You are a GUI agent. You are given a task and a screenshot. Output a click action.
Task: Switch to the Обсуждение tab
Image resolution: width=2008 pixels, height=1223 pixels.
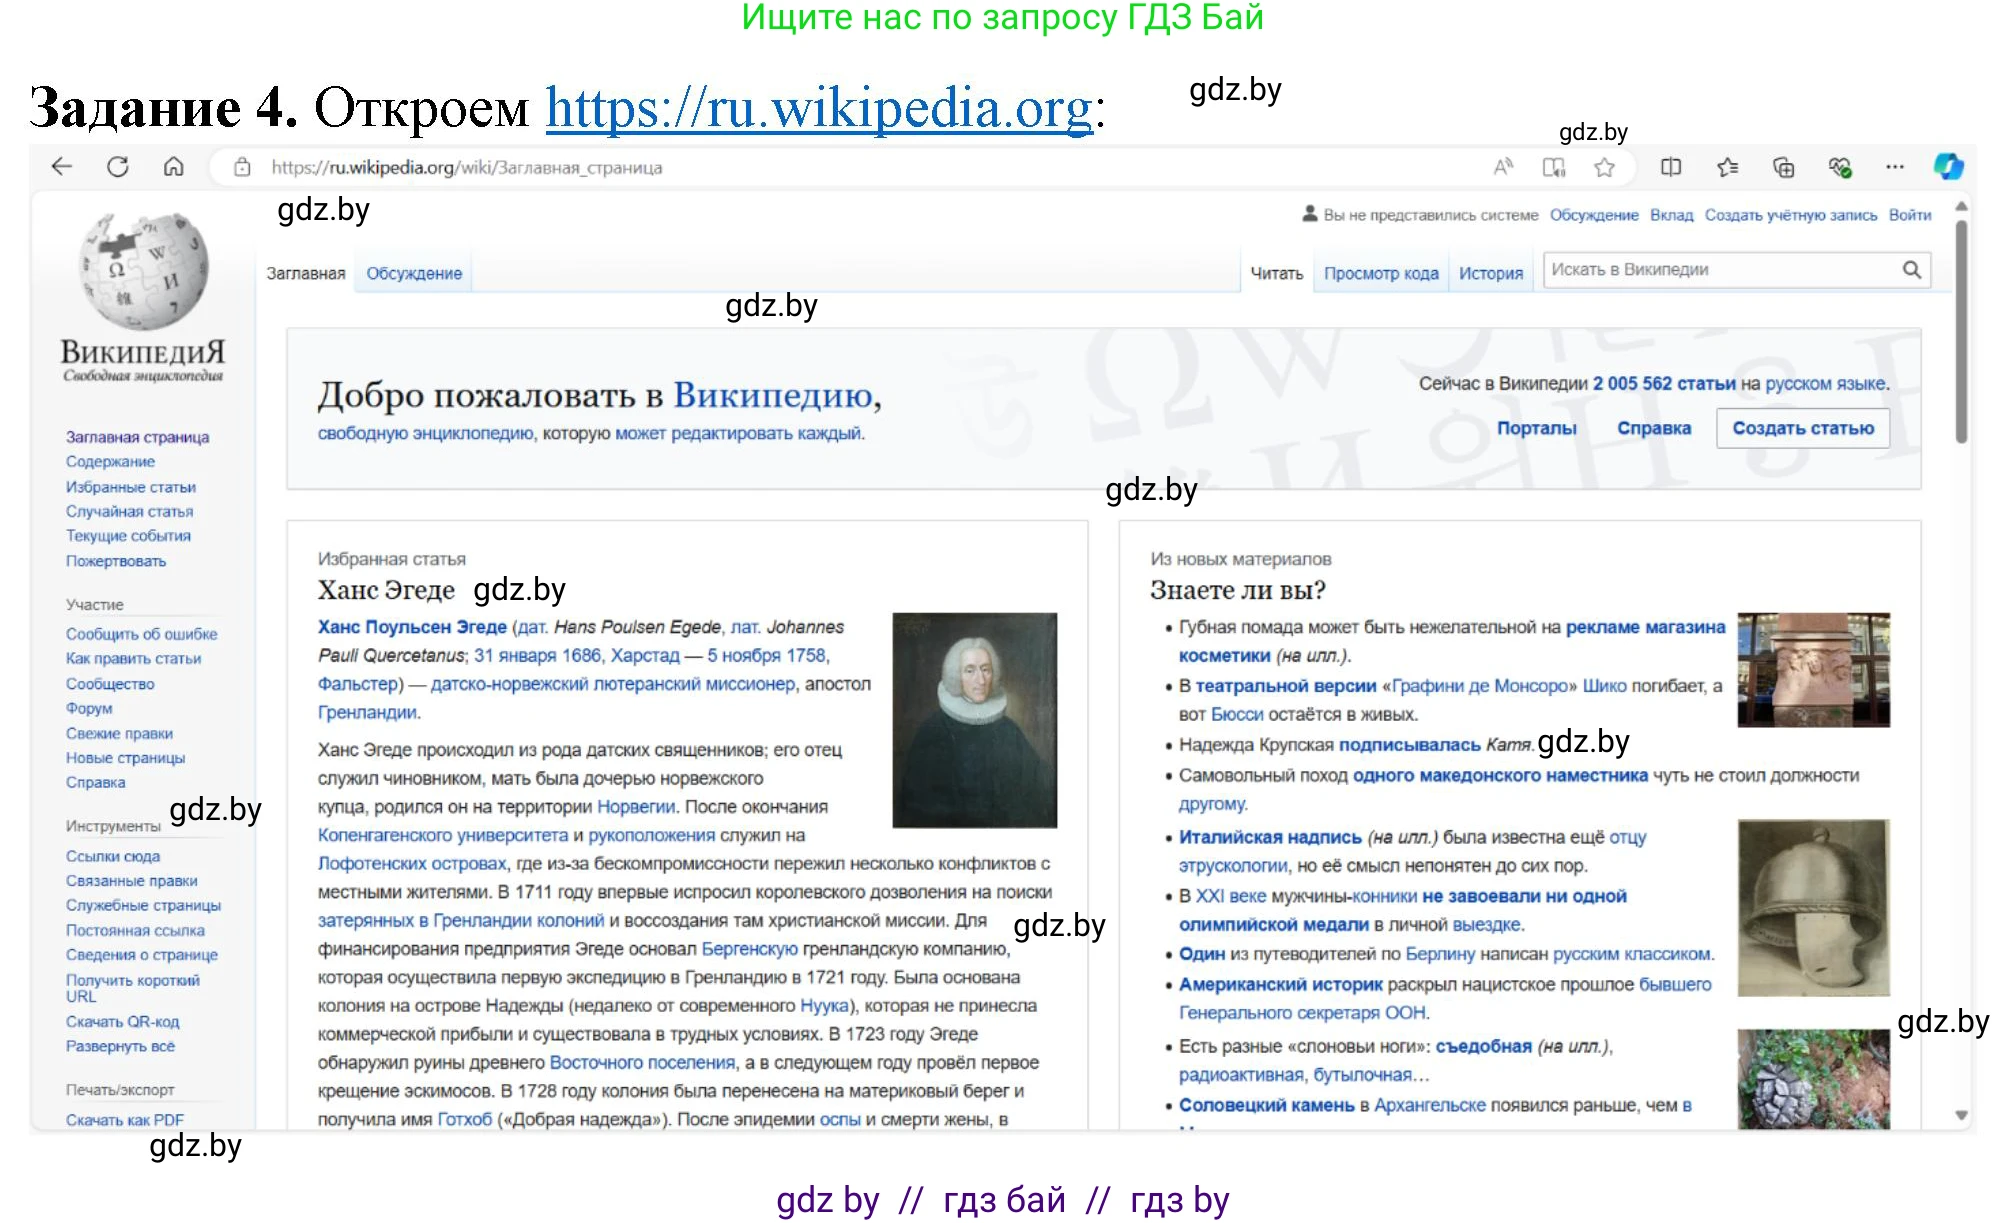[x=414, y=273]
